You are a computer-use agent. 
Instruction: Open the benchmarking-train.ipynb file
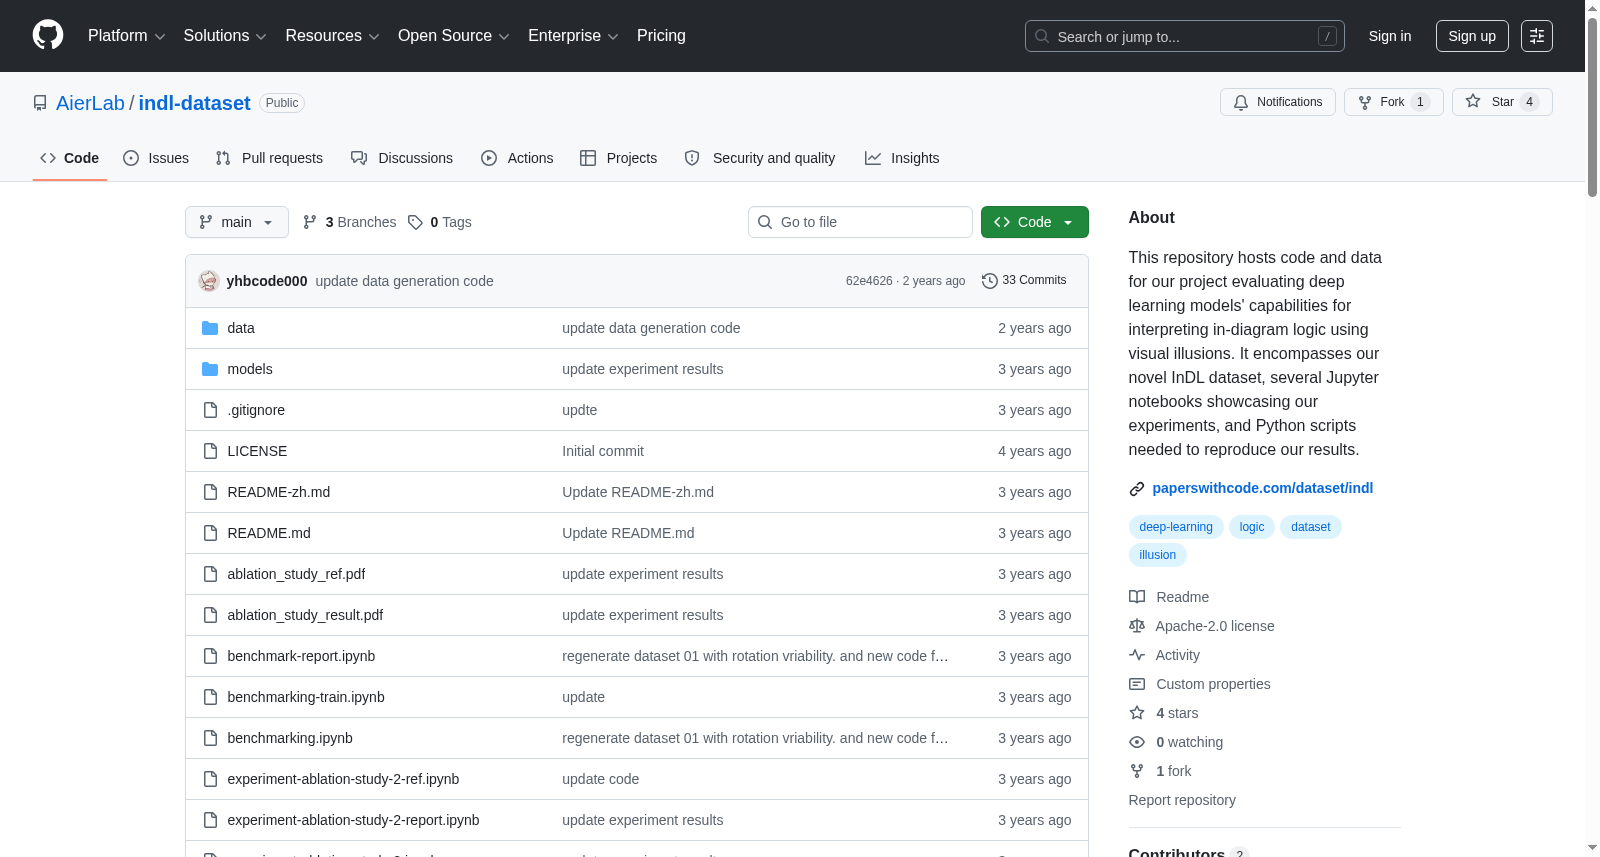306,697
